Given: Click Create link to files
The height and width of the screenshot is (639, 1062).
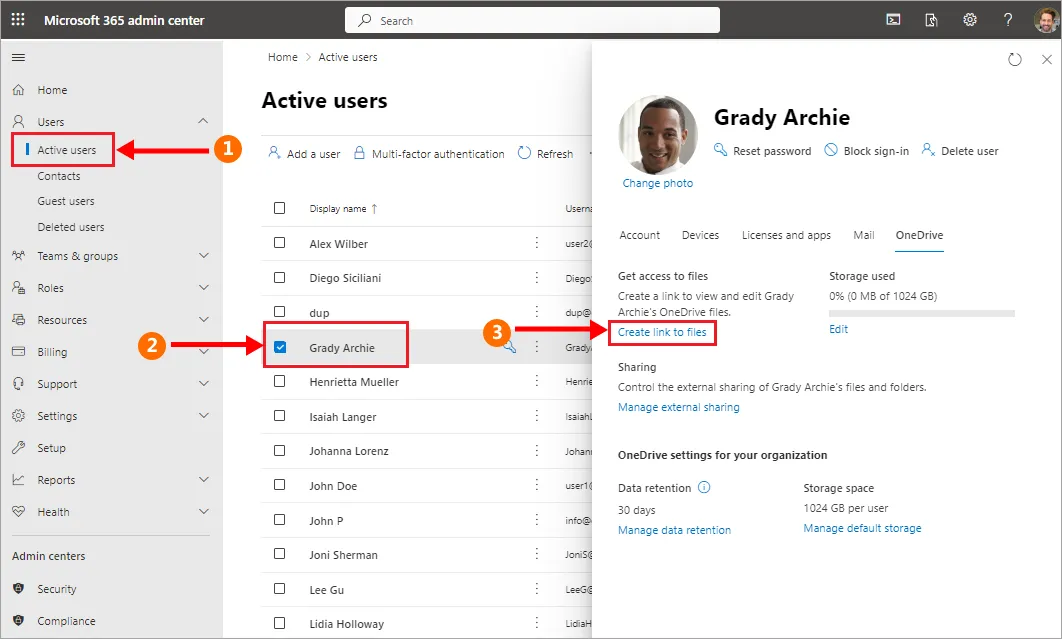Looking at the screenshot, I should 662,332.
